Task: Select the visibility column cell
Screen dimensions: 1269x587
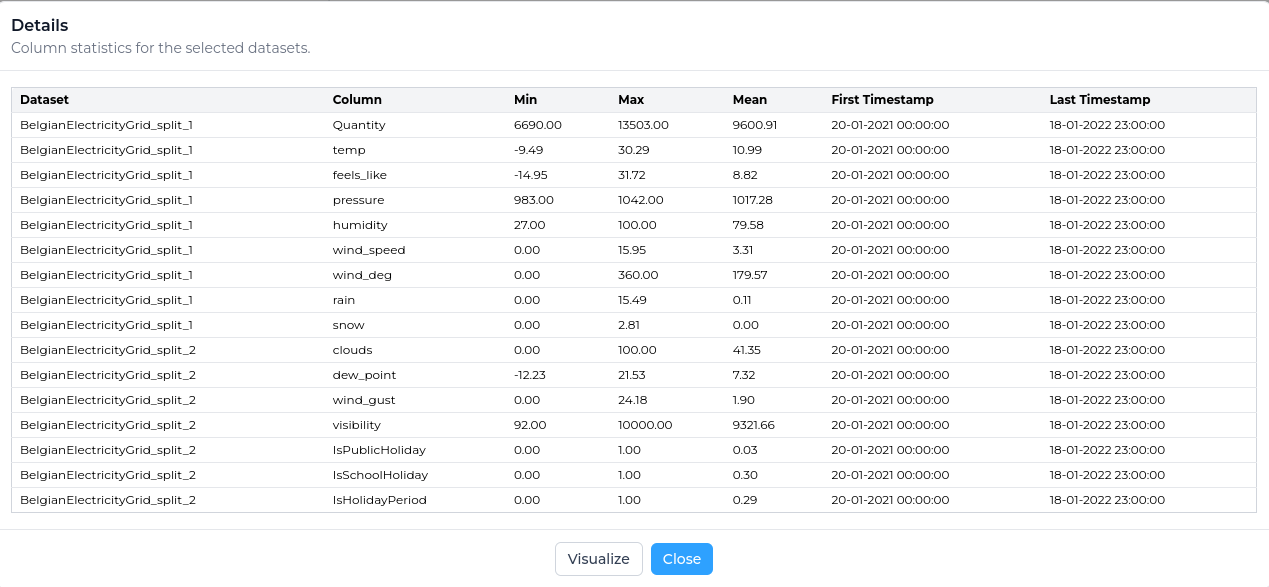Action: (x=357, y=425)
